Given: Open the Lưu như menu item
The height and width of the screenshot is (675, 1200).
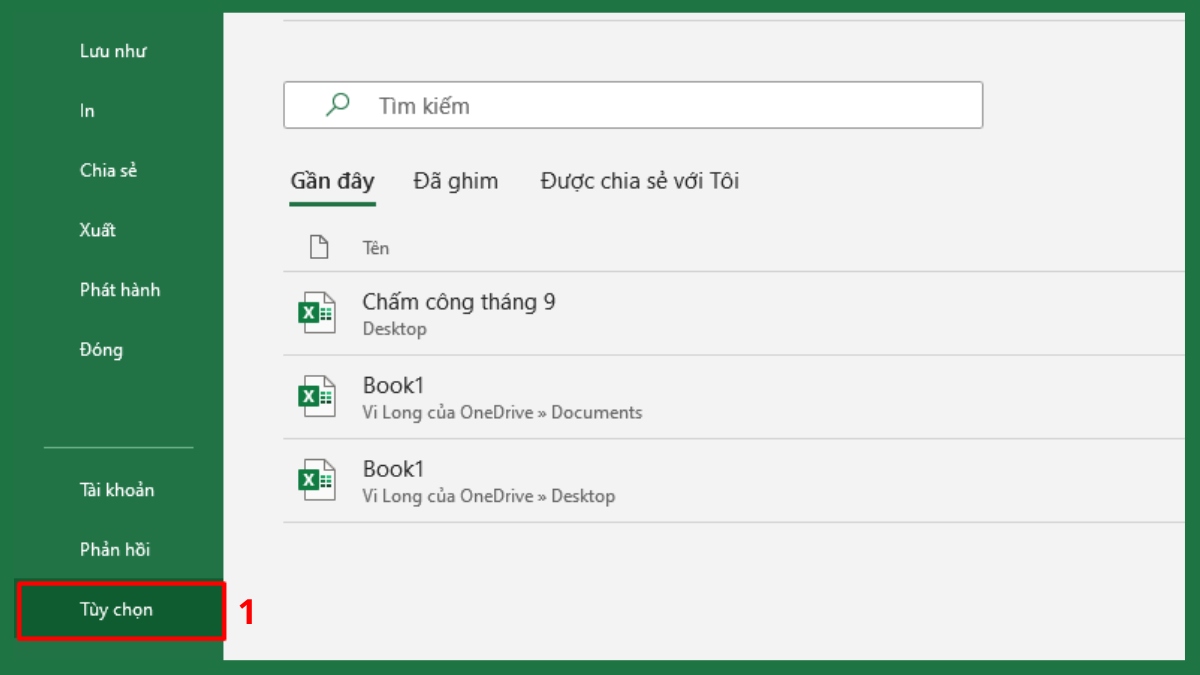Looking at the screenshot, I should click(113, 51).
